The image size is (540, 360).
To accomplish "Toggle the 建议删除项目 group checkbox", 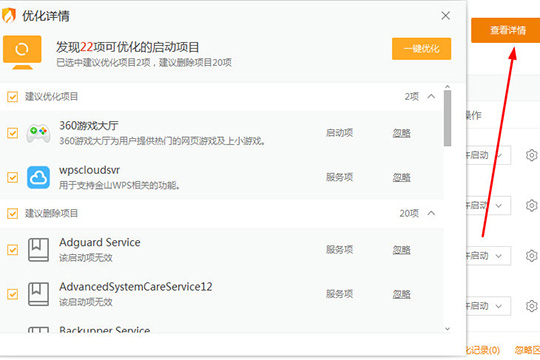I will pyautogui.click(x=12, y=214).
